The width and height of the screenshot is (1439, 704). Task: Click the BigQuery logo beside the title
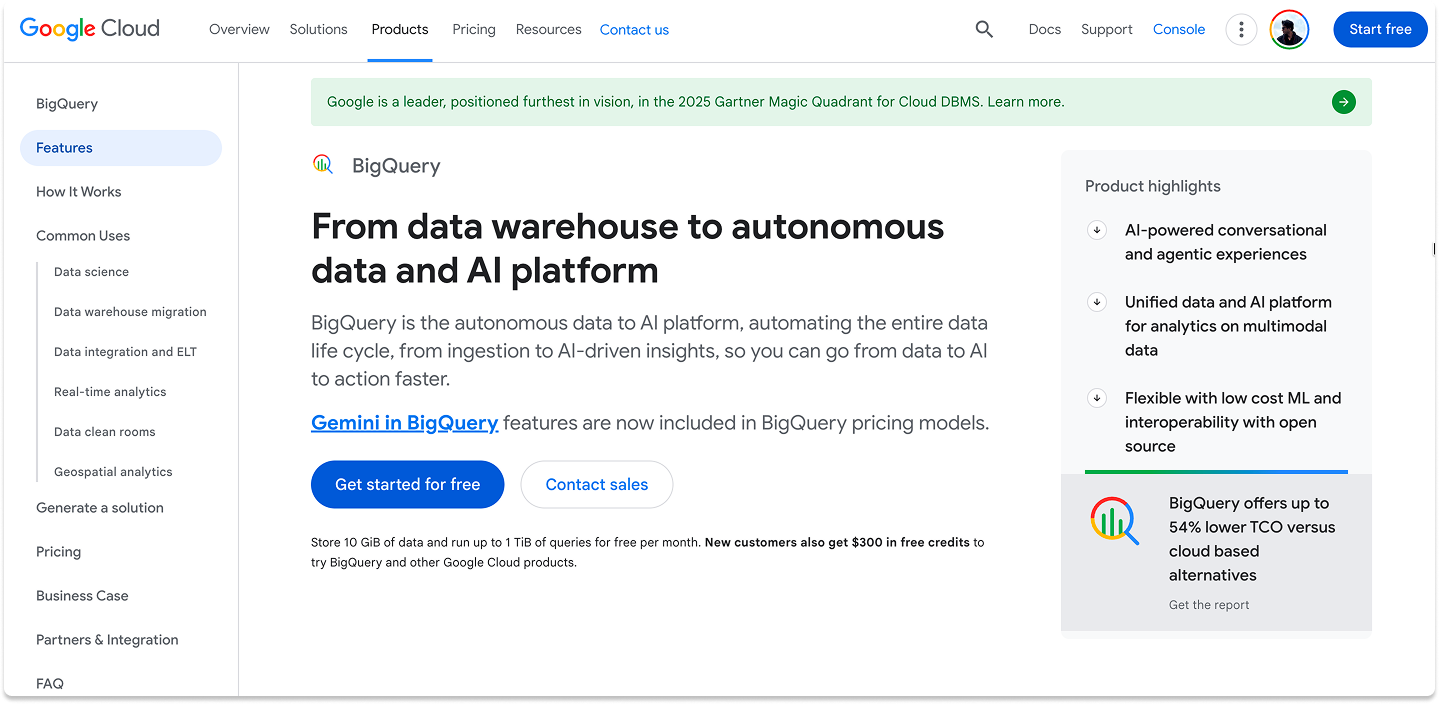coord(322,165)
